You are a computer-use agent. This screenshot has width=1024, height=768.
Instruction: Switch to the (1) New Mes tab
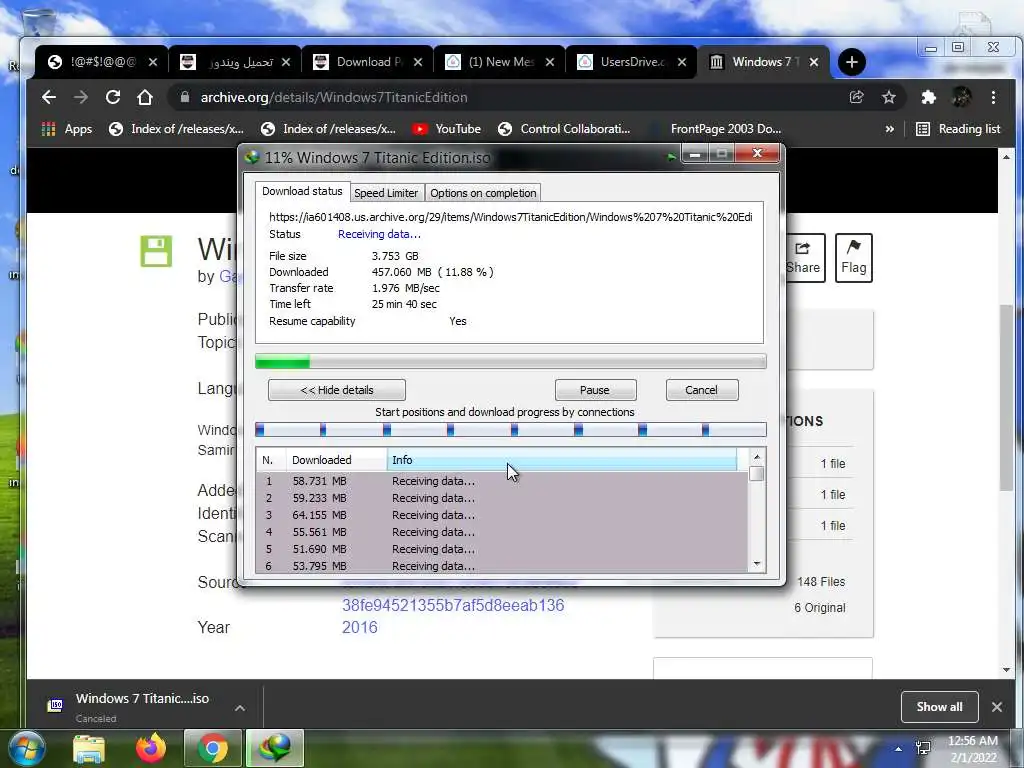500,62
